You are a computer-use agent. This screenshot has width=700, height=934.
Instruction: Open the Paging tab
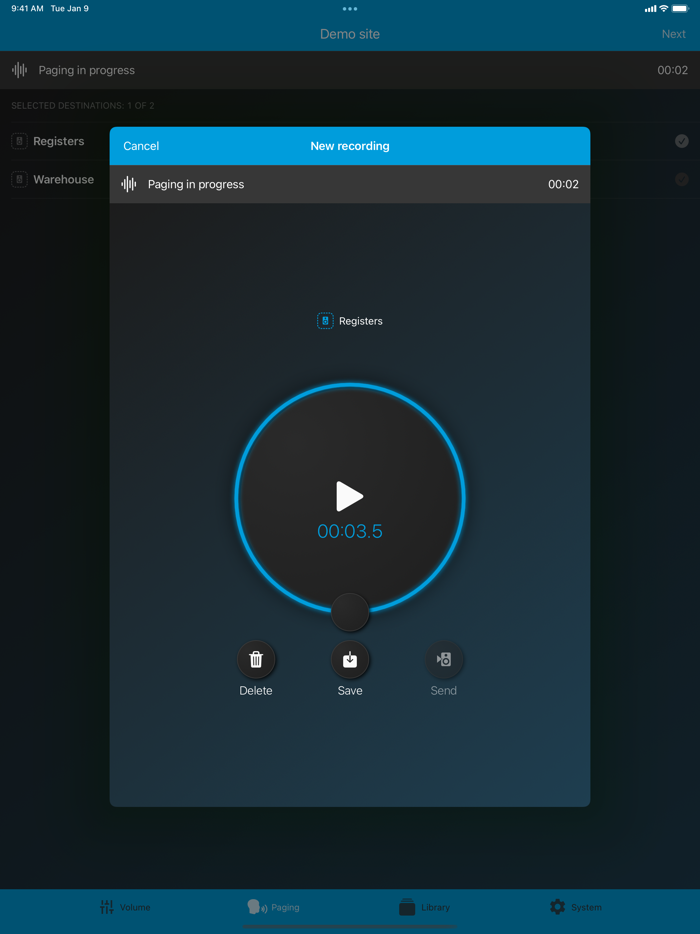tap(273, 907)
